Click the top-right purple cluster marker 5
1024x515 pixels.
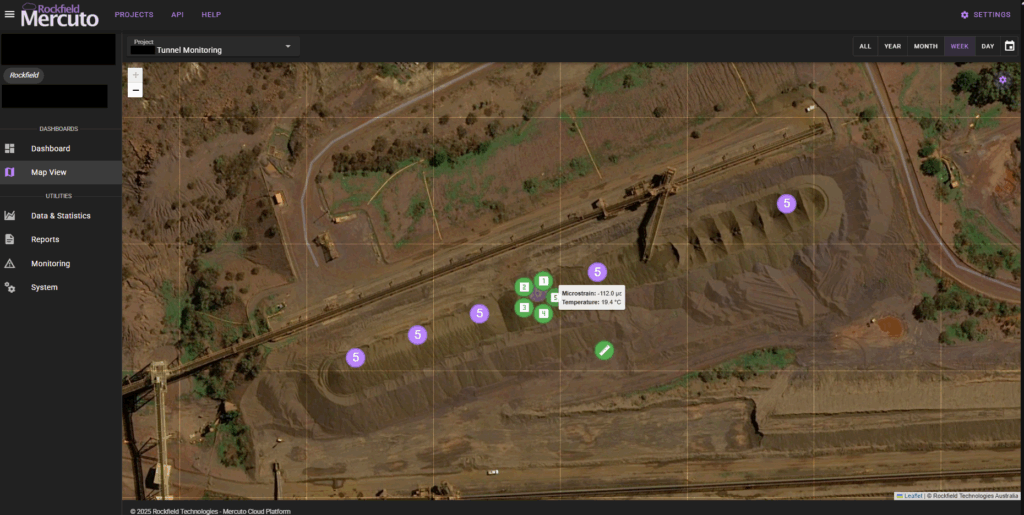[x=786, y=203]
